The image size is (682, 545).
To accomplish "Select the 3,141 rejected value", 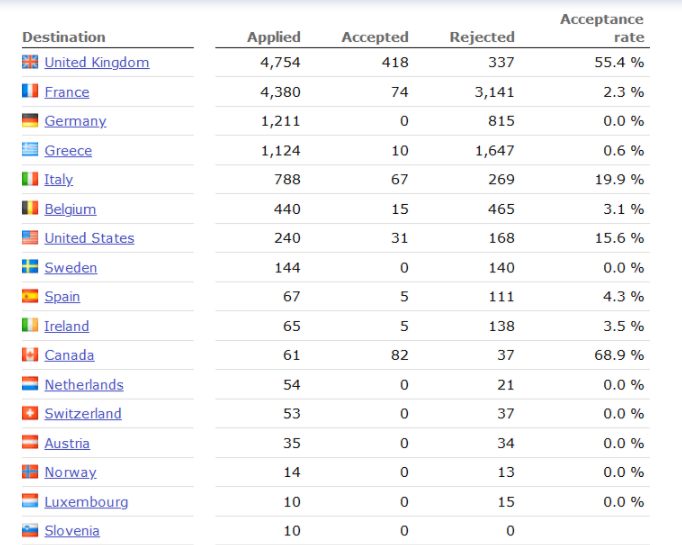I will 495,92.
